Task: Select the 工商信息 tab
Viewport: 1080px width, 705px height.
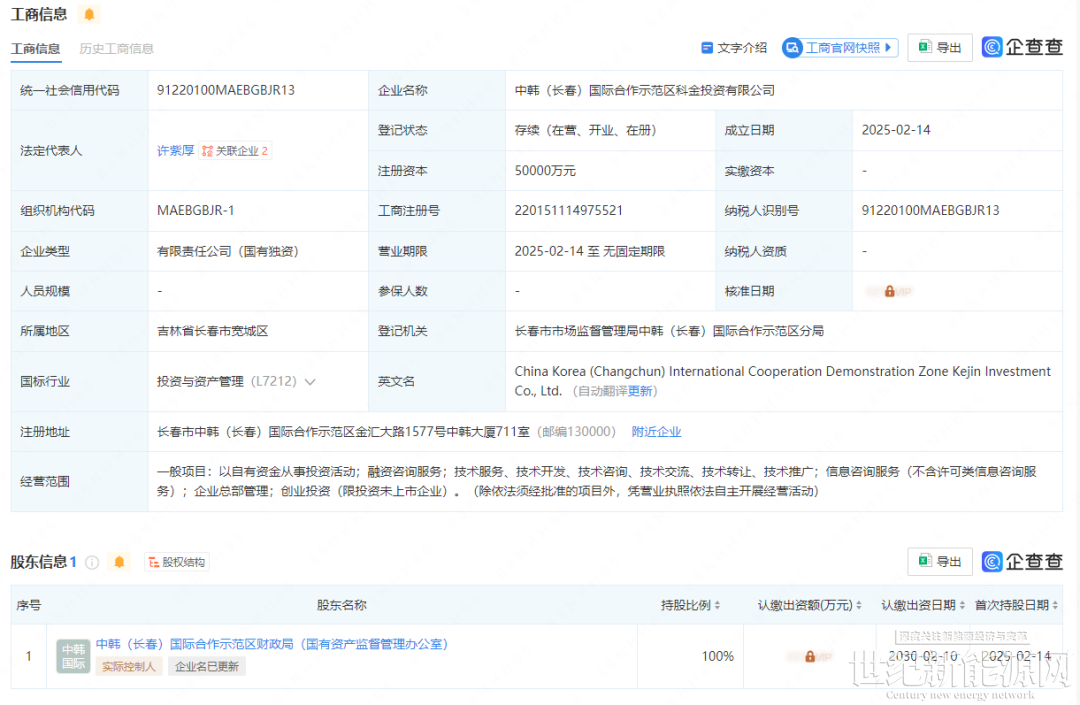Action: click(x=35, y=48)
